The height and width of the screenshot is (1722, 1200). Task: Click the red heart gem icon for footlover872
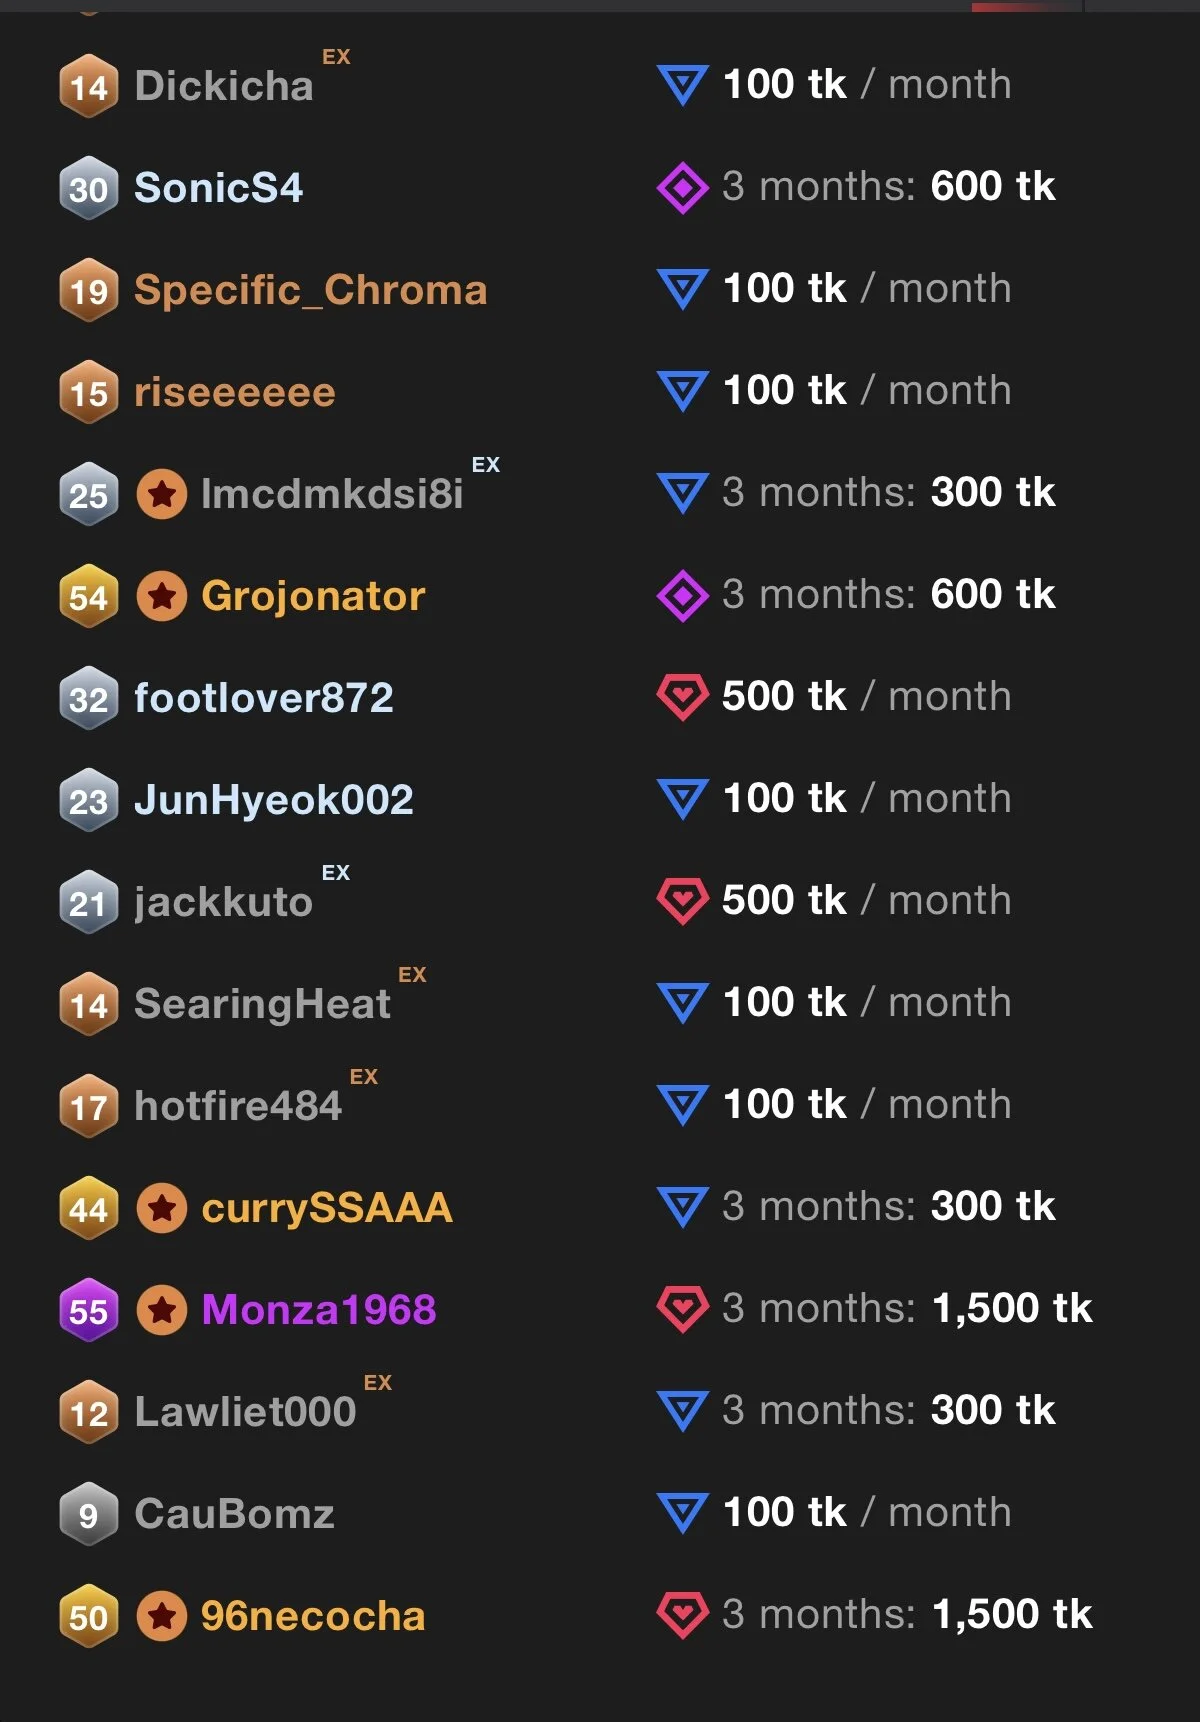tap(683, 697)
